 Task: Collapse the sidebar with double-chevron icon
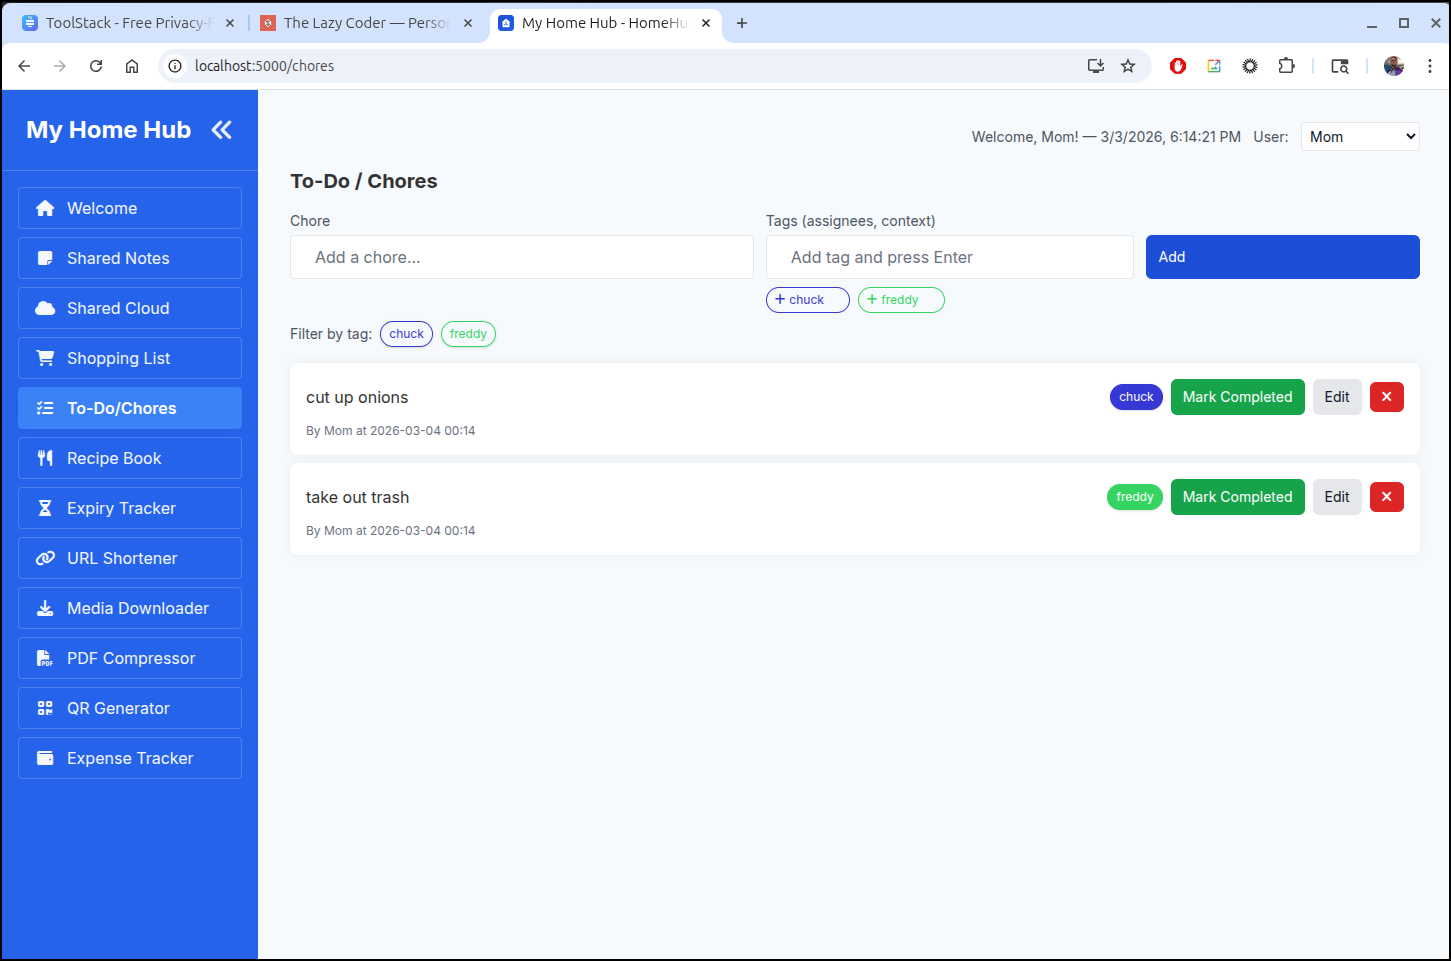click(221, 130)
